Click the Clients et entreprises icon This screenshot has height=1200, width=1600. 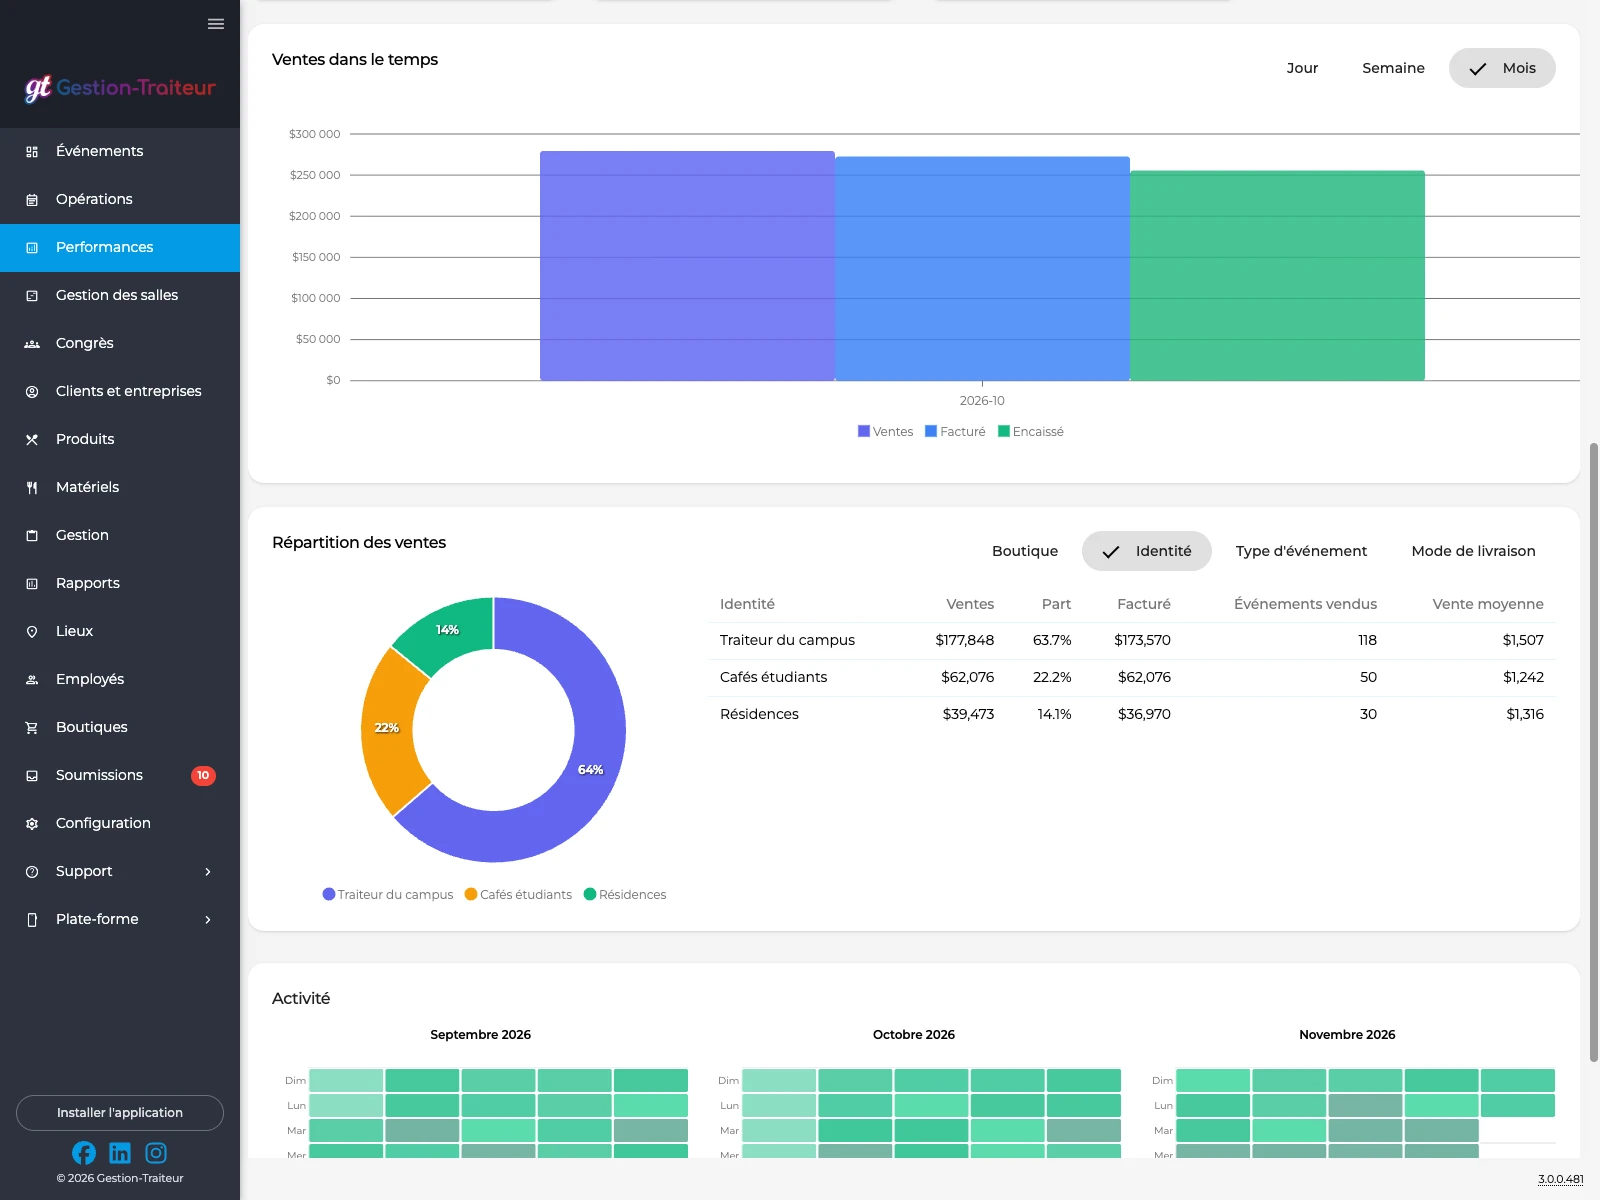pyautogui.click(x=32, y=391)
